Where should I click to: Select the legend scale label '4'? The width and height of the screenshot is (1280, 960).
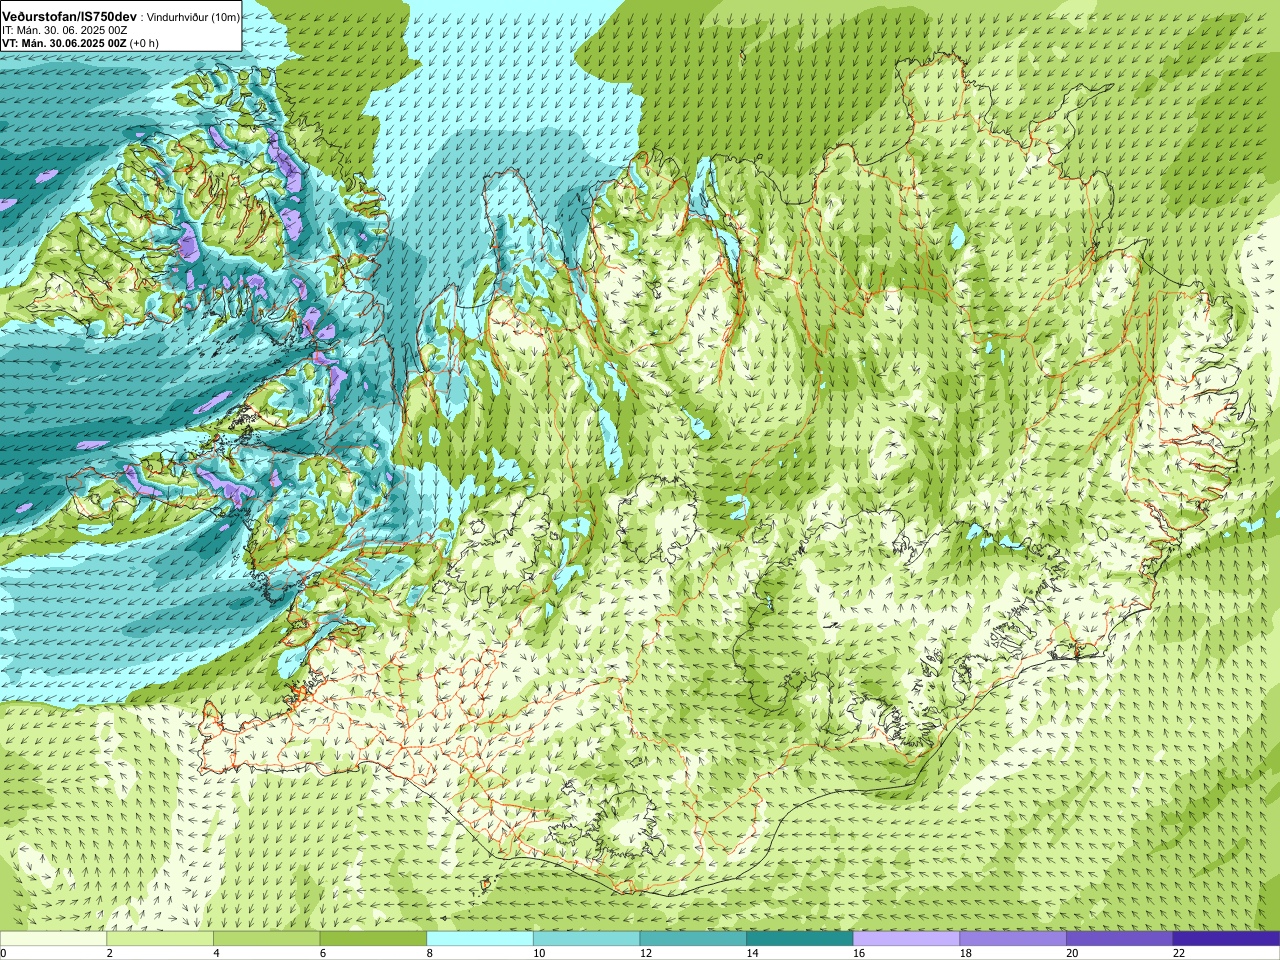[x=216, y=953]
